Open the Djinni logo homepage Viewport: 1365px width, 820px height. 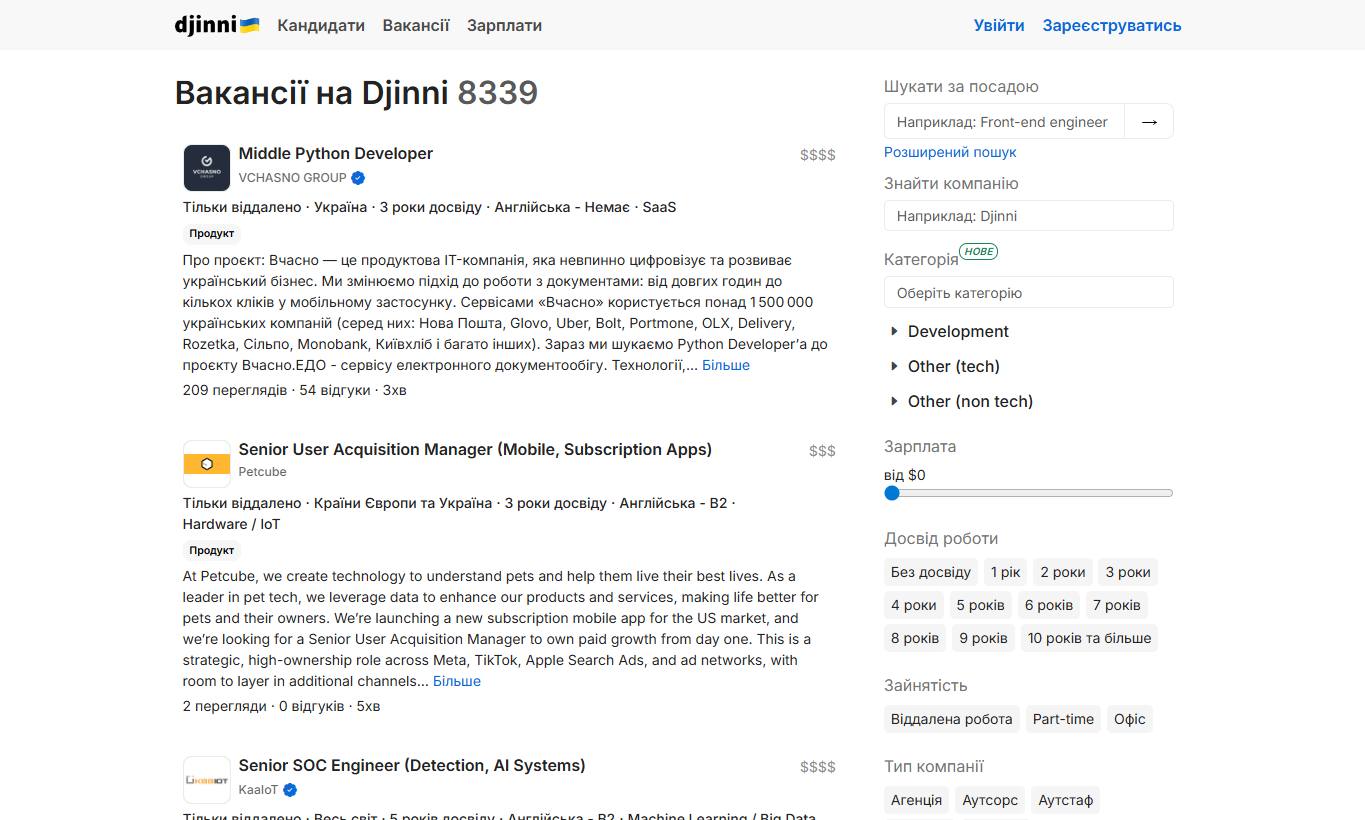(x=217, y=25)
